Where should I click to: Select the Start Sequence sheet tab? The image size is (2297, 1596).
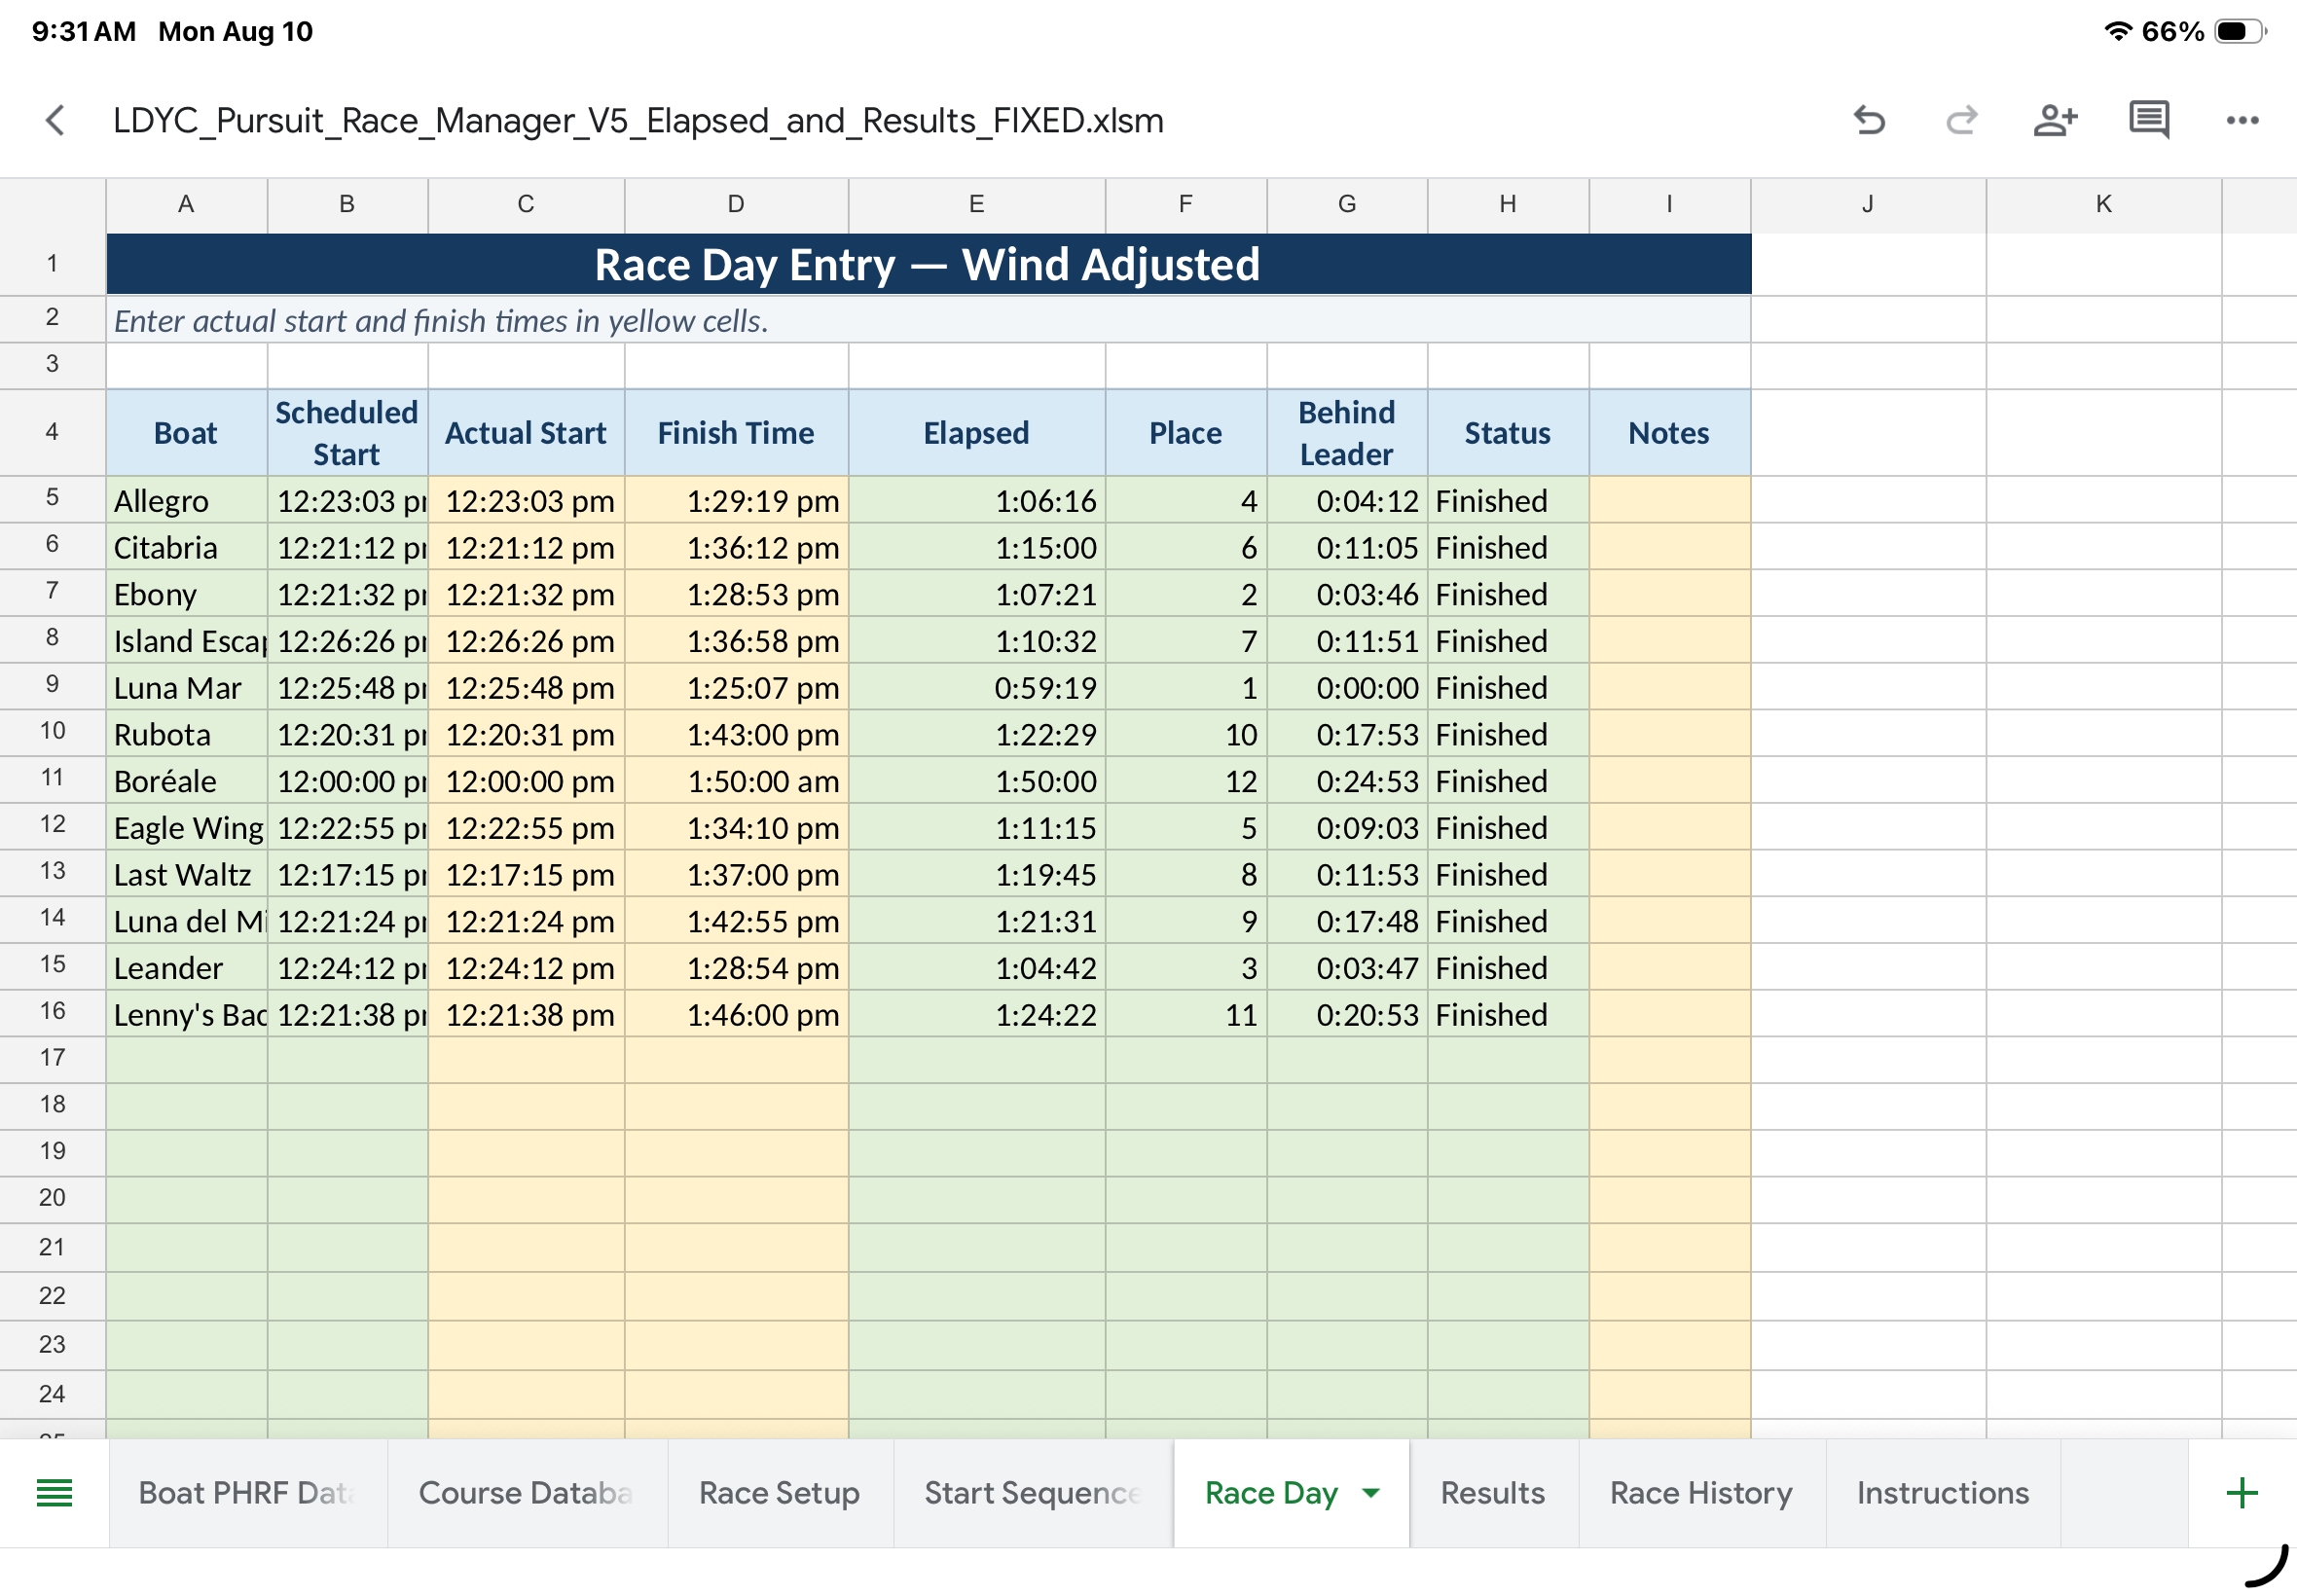click(x=1032, y=1493)
